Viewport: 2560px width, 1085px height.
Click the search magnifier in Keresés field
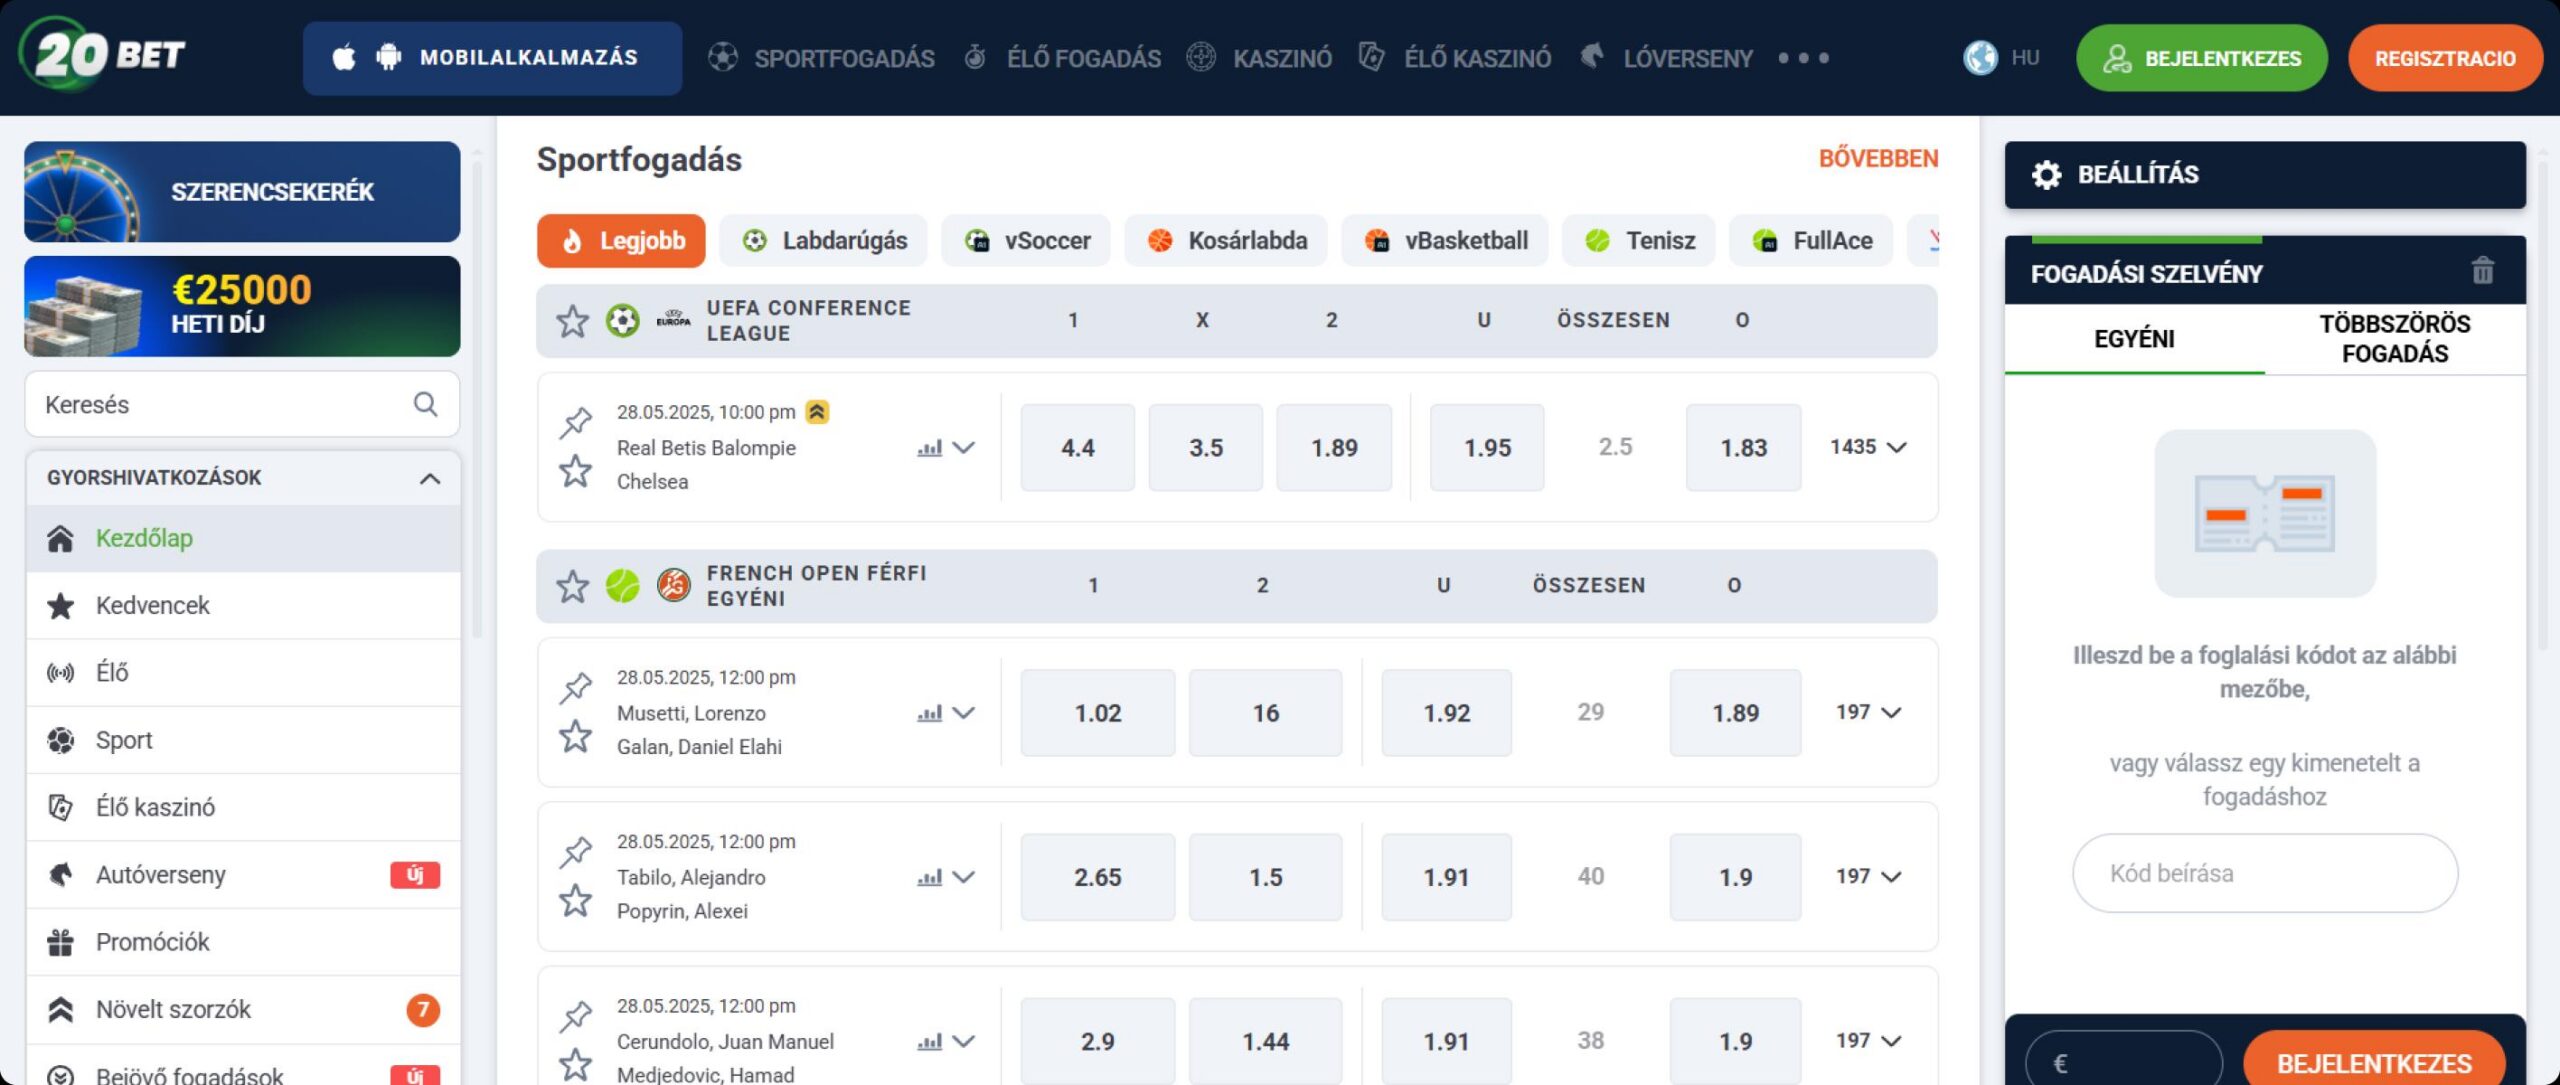[425, 404]
